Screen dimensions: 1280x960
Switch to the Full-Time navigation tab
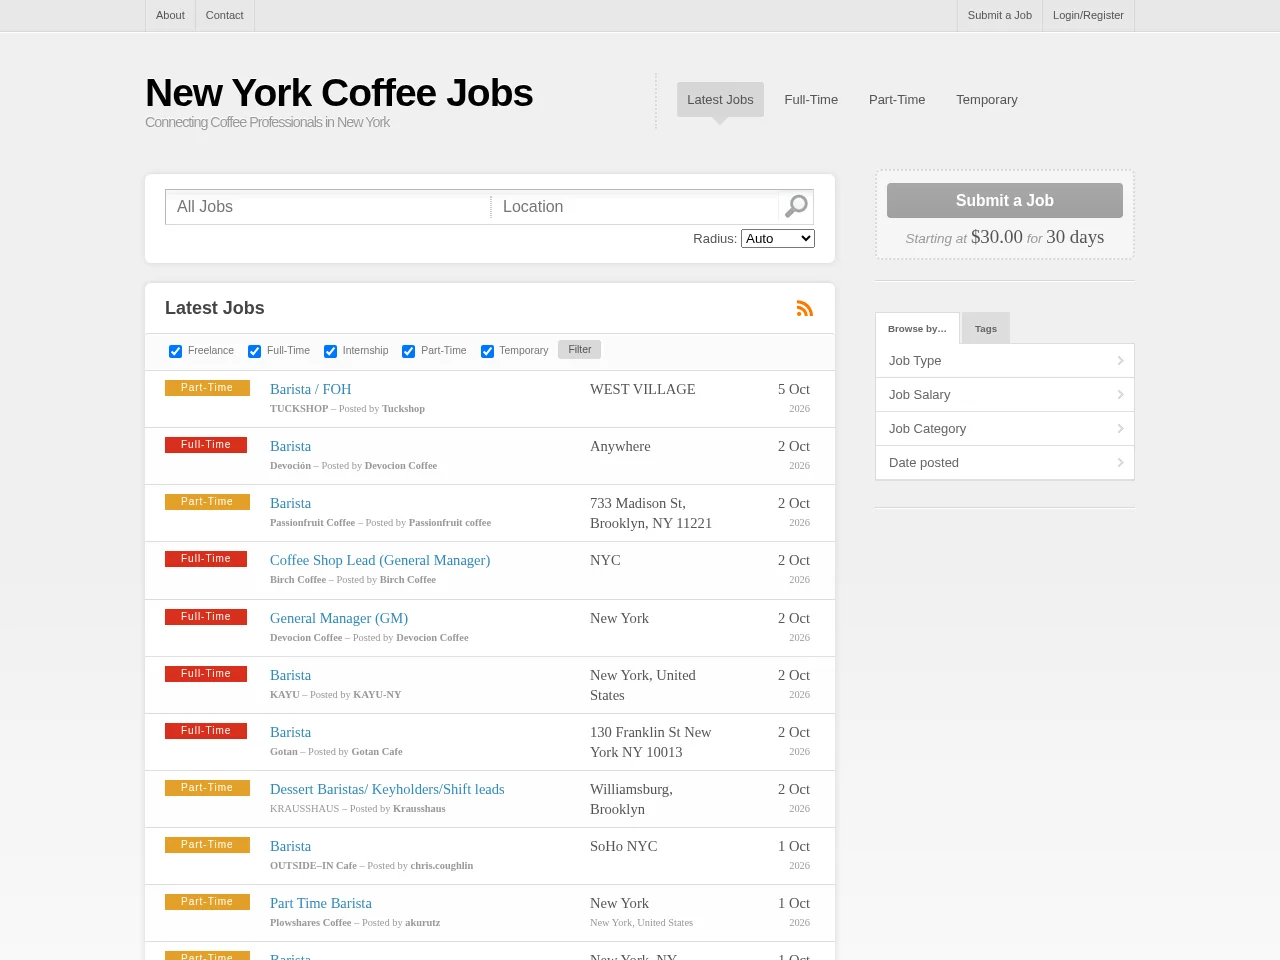coord(811,99)
